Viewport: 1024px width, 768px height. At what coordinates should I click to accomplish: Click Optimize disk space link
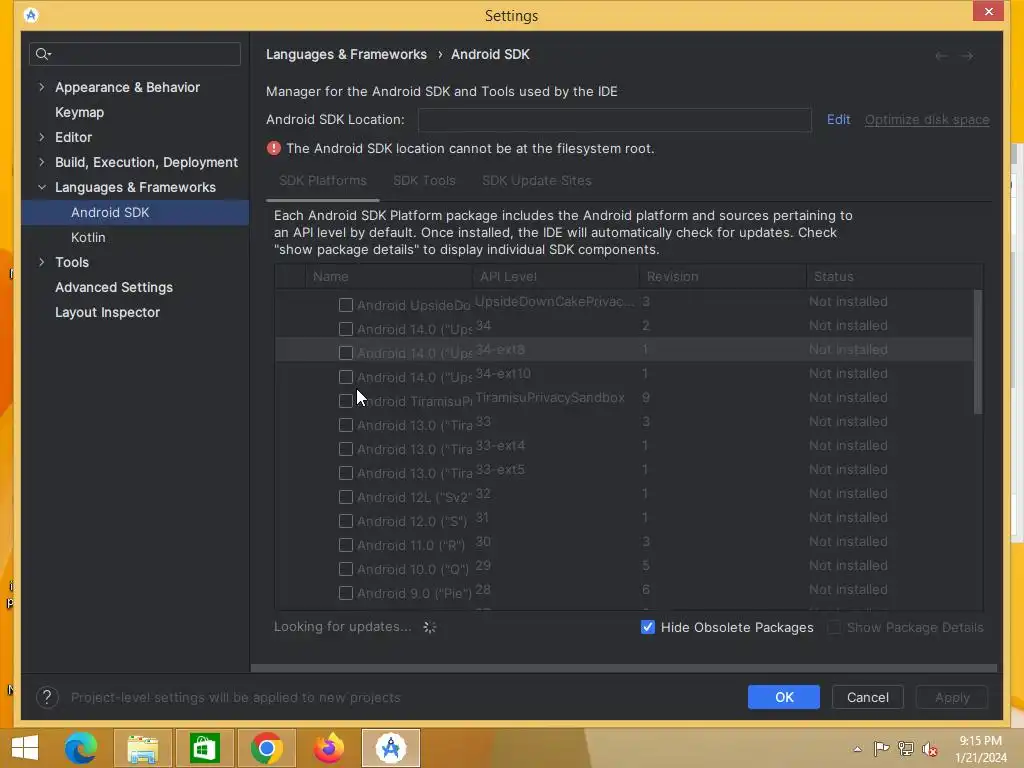coord(927,120)
